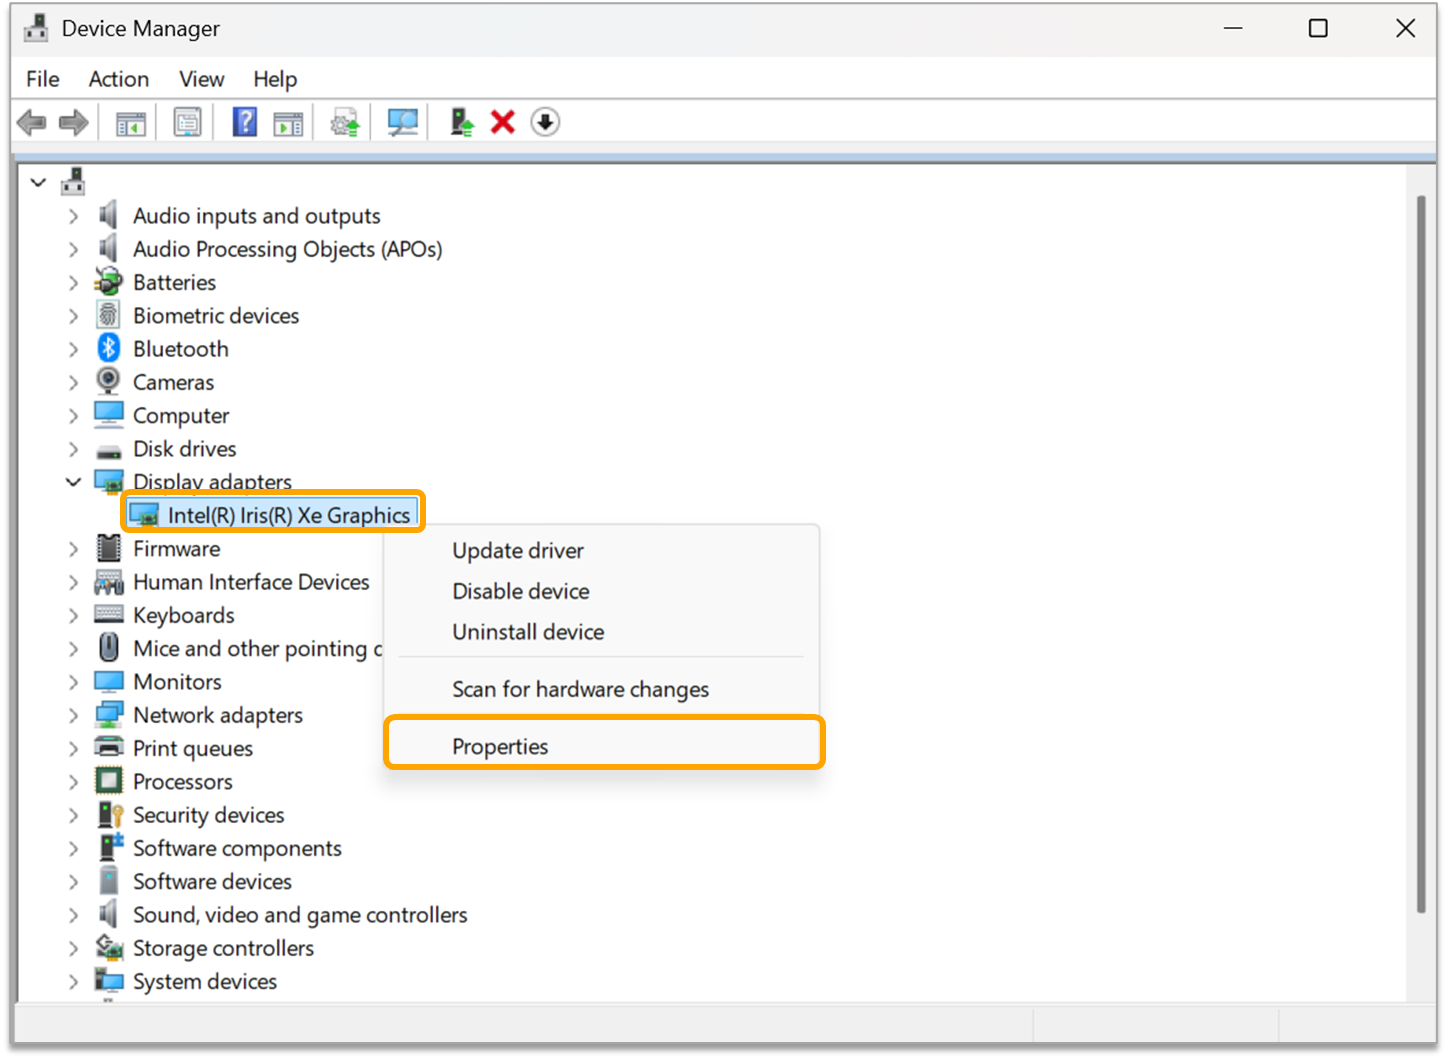Click the Back arrow in the toolbar
This screenshot has width=1447, height=1059.
pos(32,123)
